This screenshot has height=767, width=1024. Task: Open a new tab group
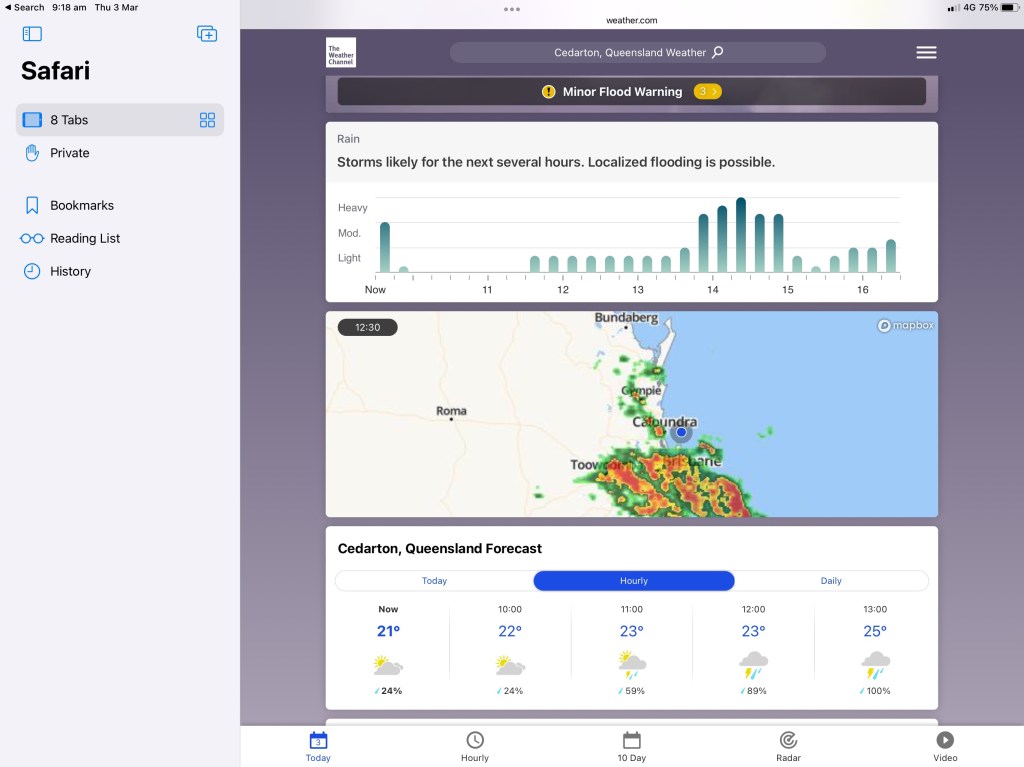207,34
